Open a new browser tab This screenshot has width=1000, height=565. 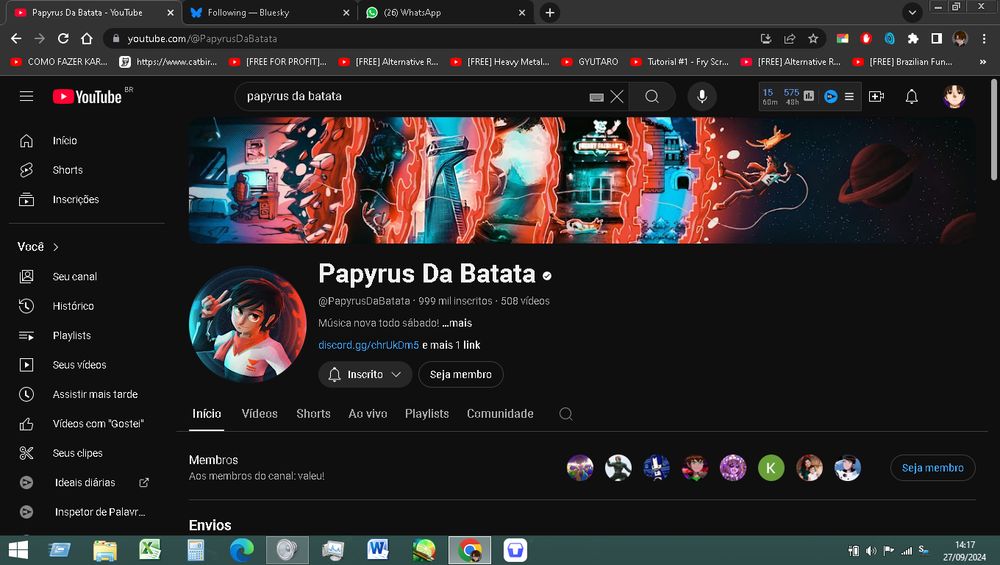pos(550,13)
